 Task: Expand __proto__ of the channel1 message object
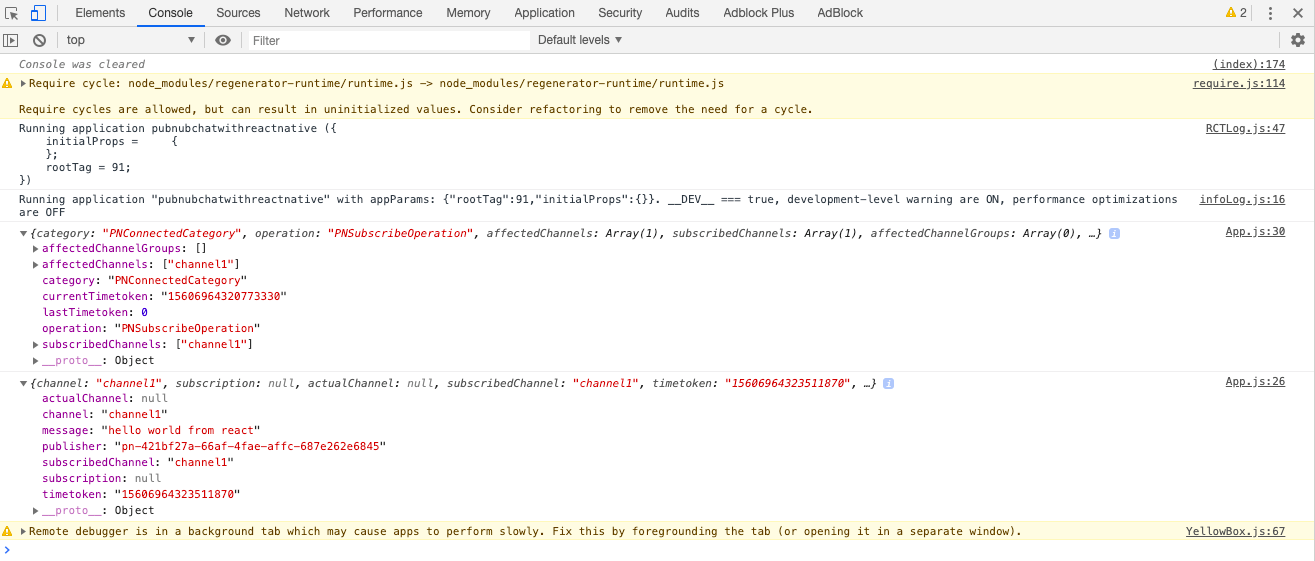tap(36, 510)
